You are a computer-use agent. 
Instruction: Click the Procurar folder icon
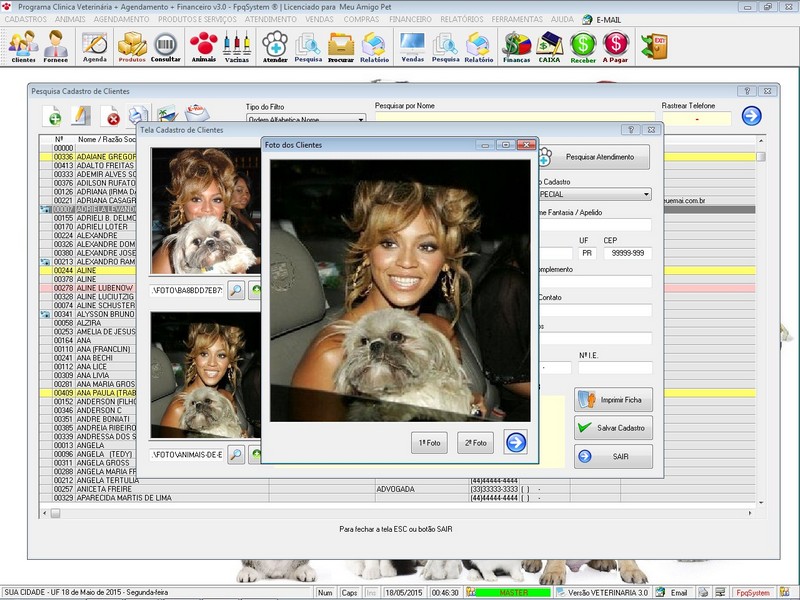341,46
